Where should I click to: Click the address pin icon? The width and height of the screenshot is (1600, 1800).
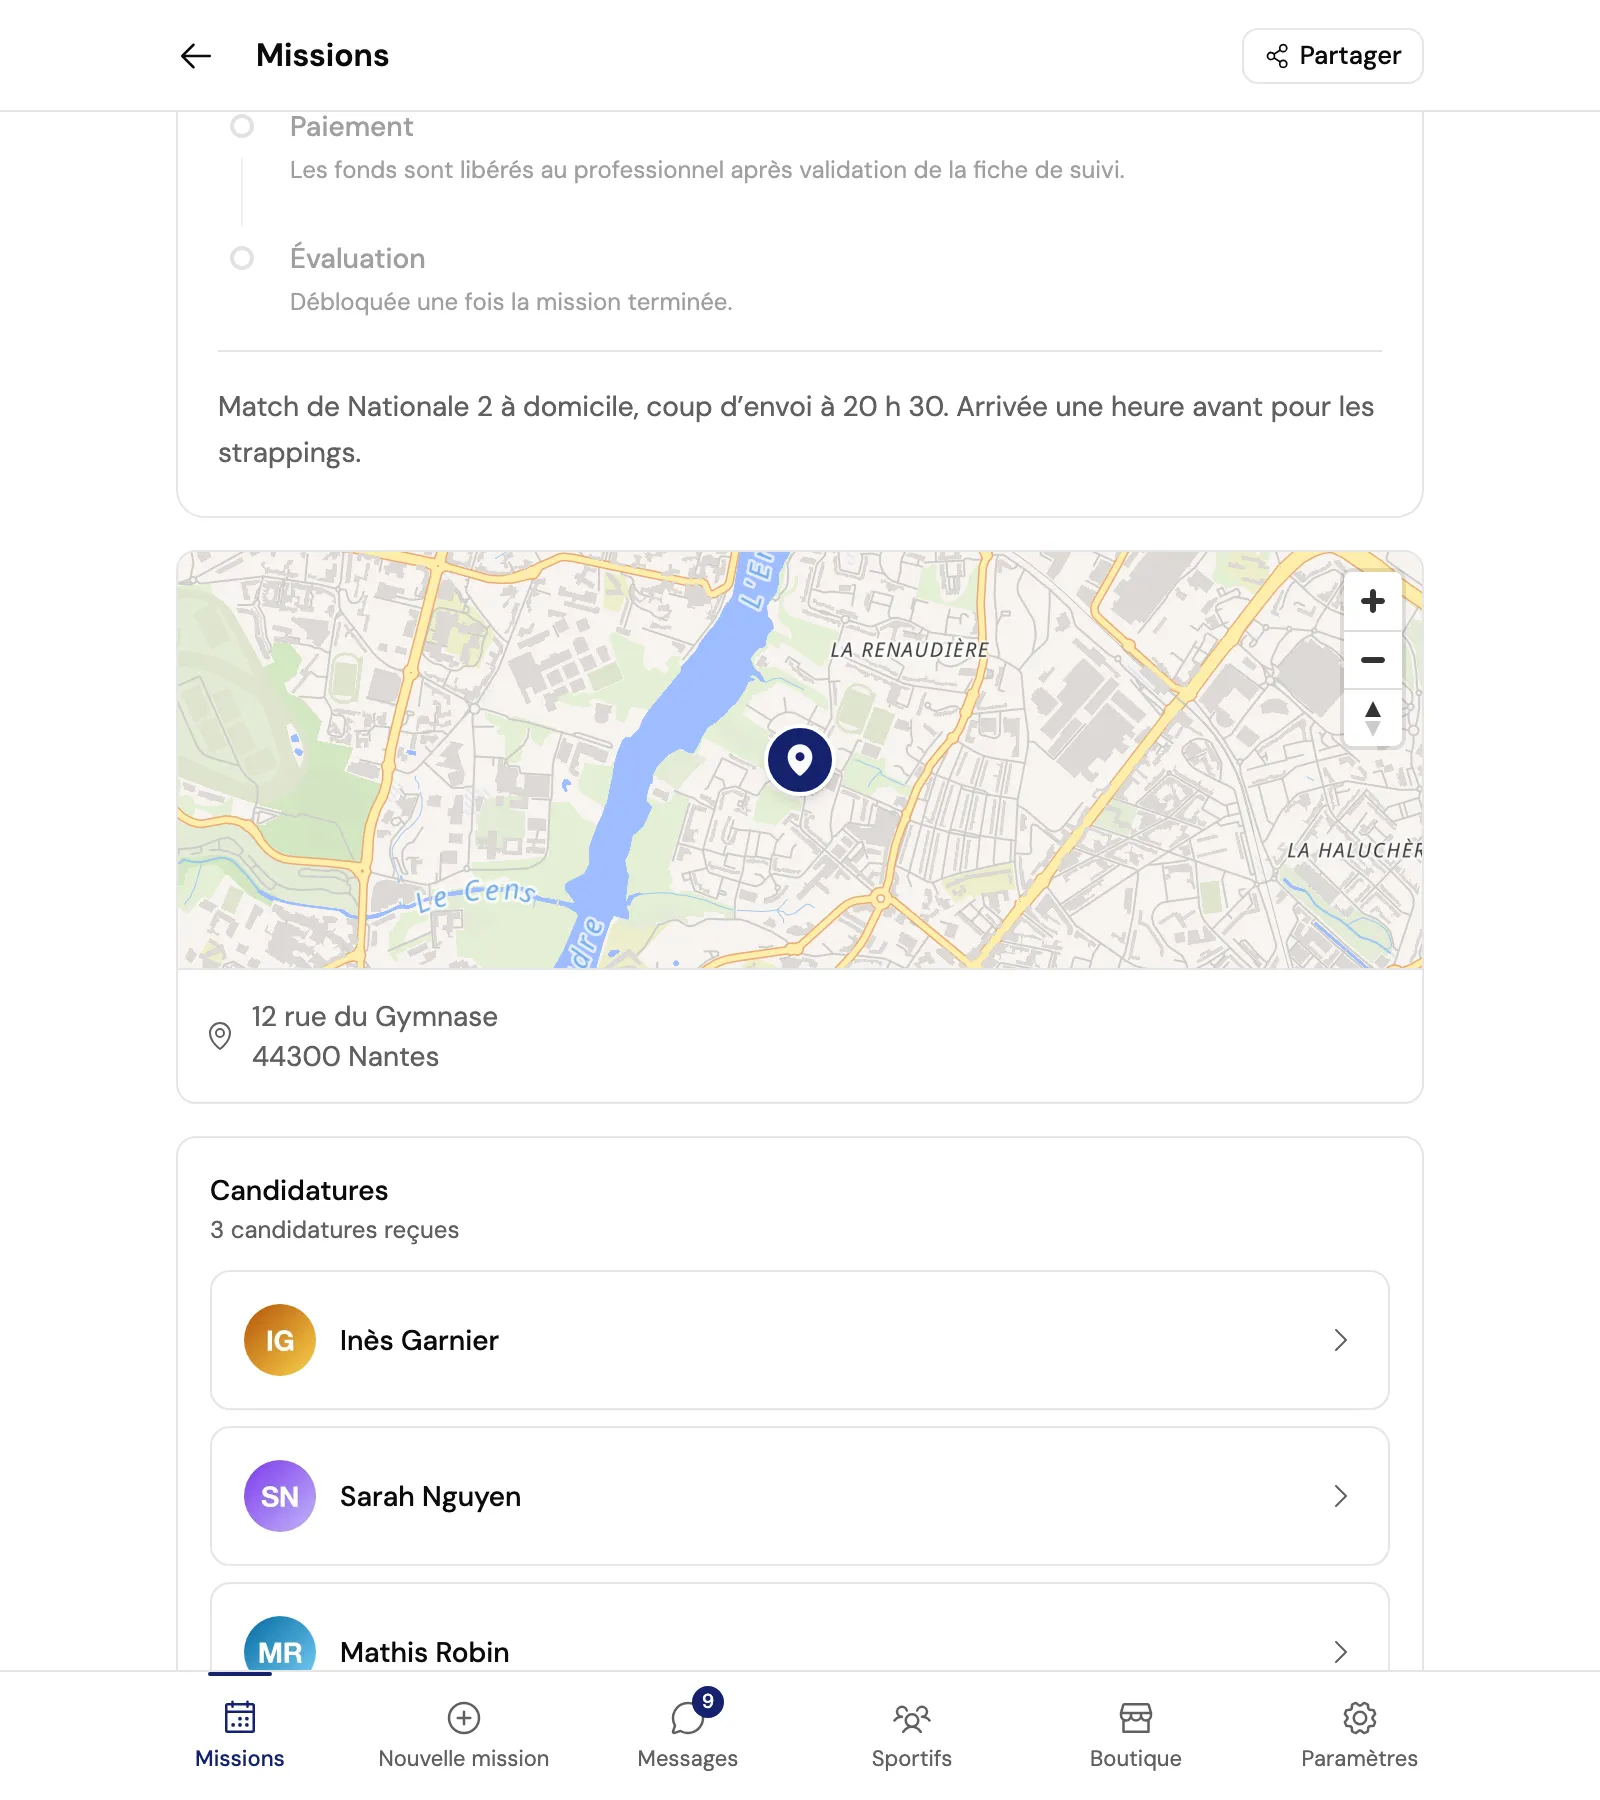tap(220, 1036)
